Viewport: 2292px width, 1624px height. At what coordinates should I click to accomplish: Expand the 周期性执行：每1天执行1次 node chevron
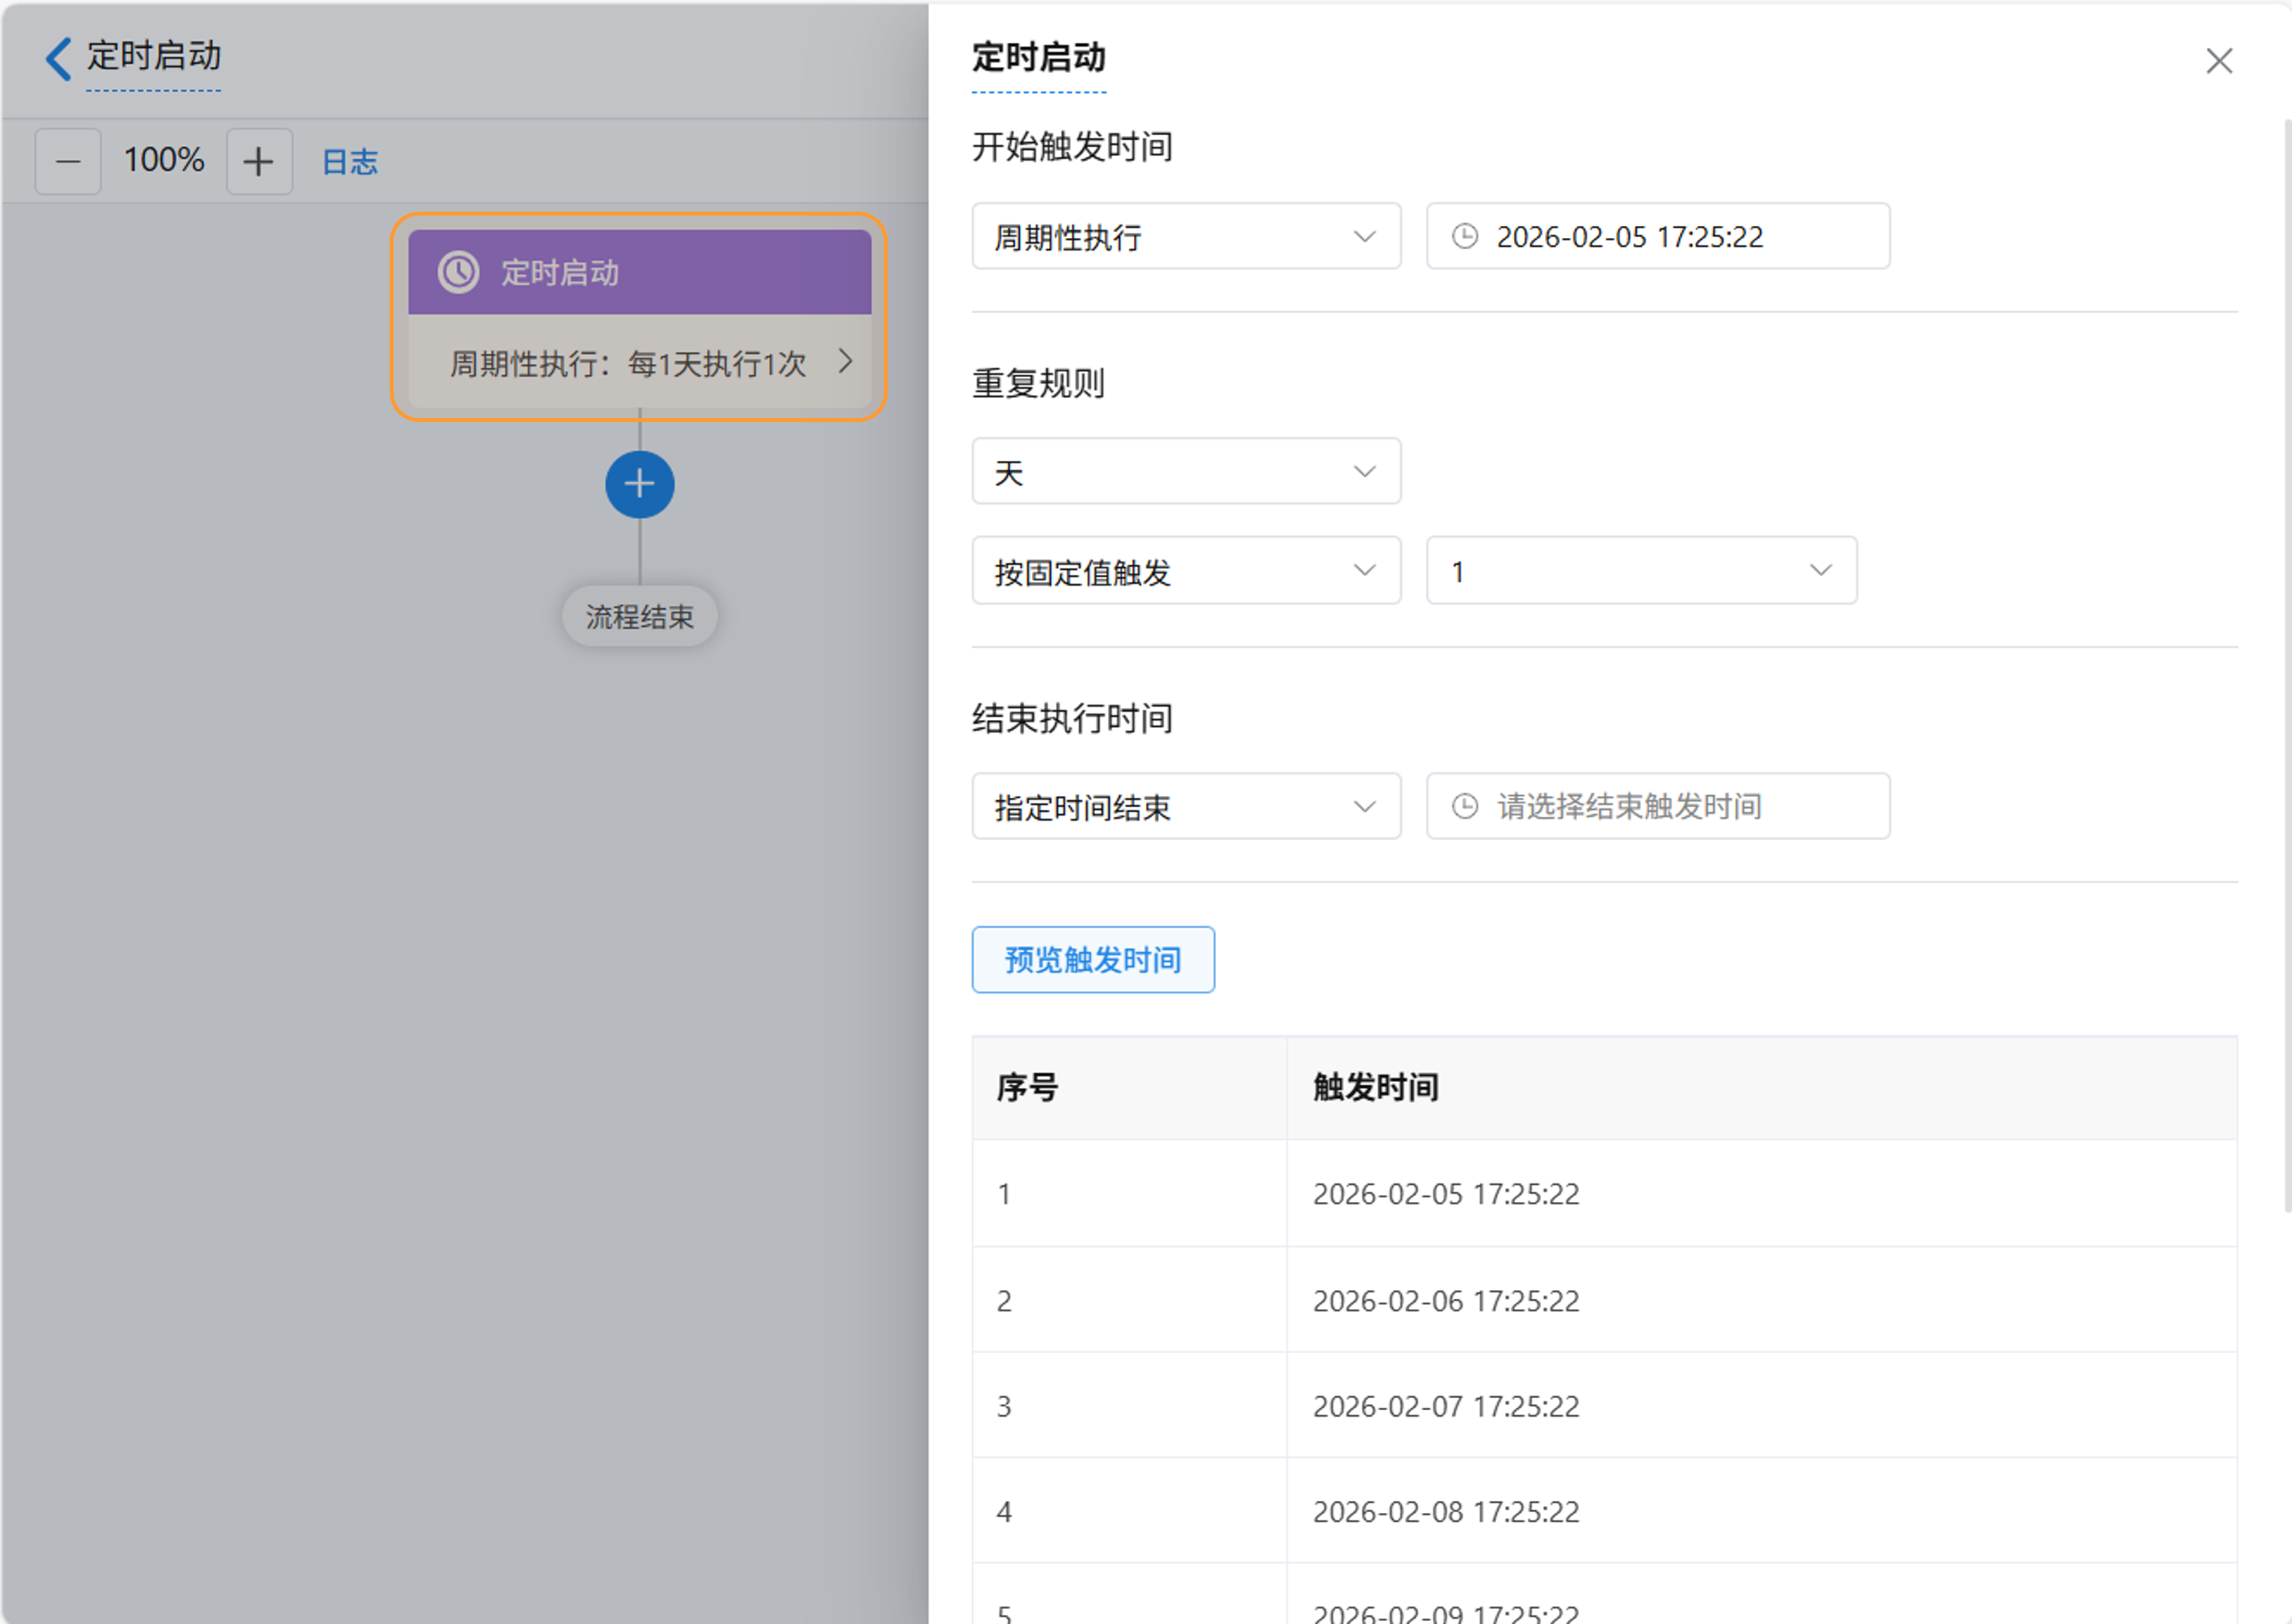click(x=845, y=361)
